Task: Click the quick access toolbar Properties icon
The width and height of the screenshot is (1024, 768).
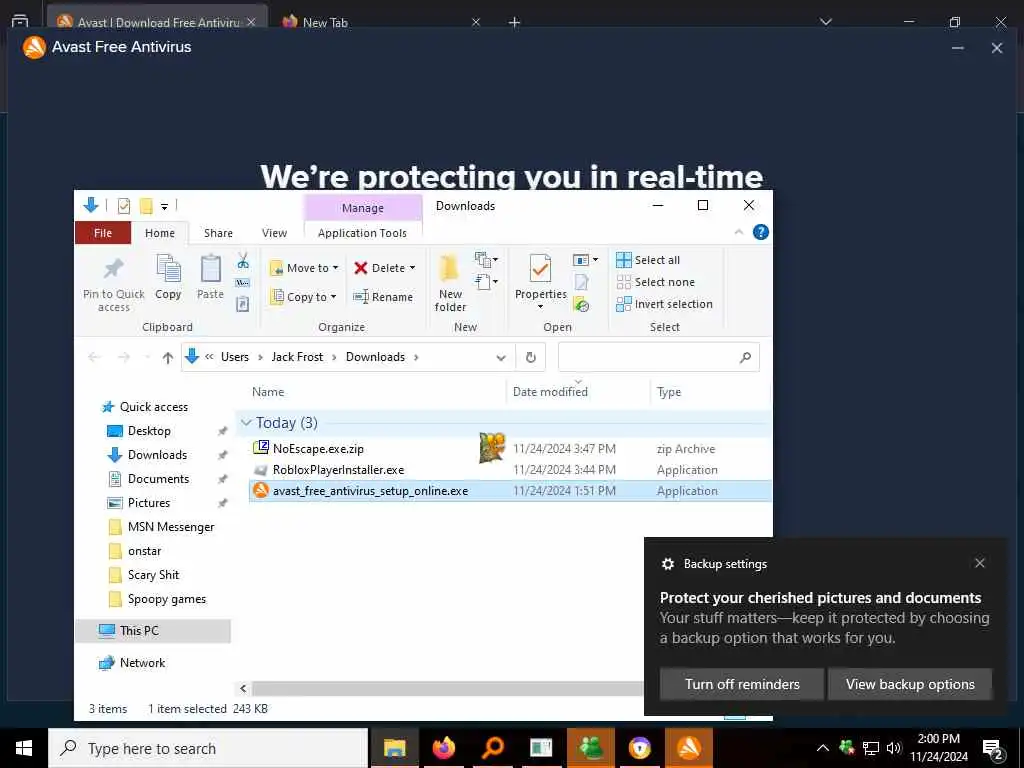Action: coord(123,206)
